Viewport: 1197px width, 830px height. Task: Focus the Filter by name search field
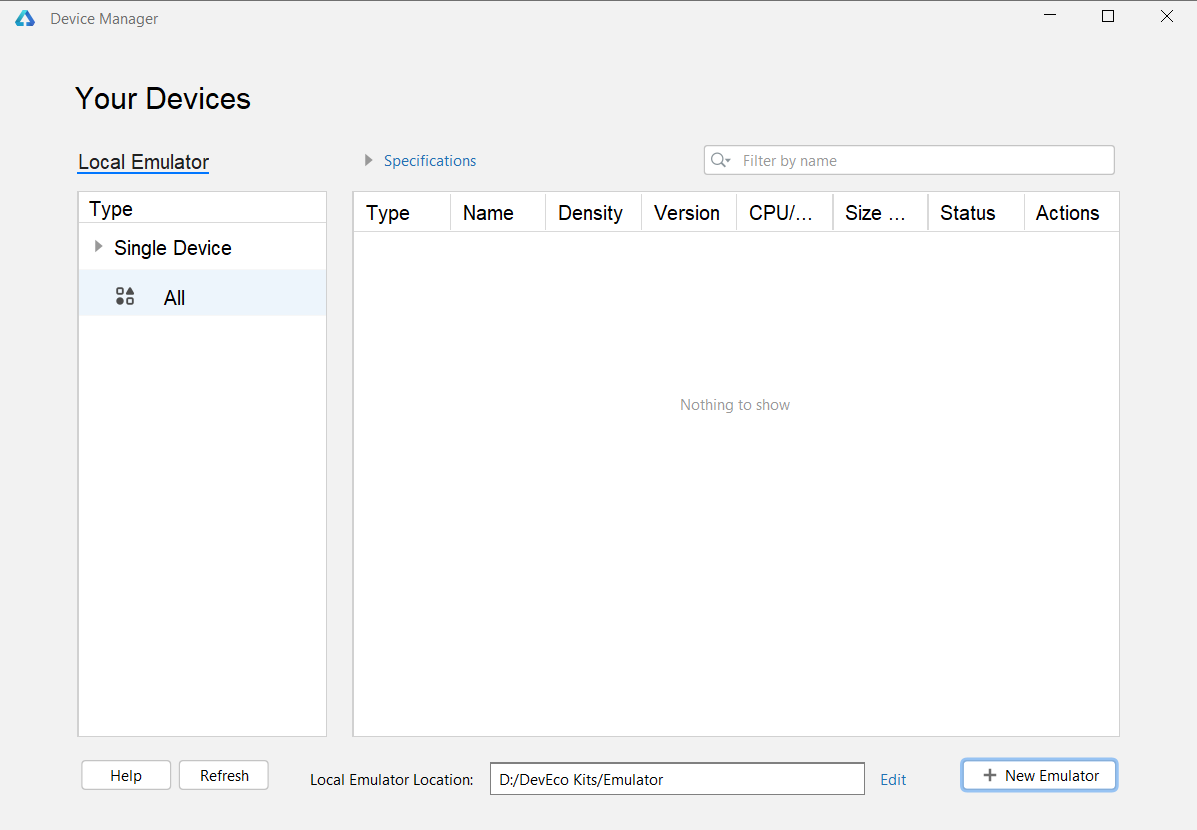(909, 160)
